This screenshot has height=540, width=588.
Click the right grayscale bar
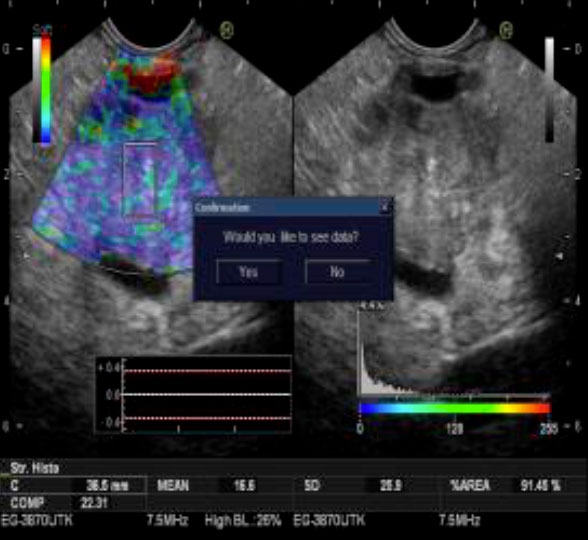point(549,89)
